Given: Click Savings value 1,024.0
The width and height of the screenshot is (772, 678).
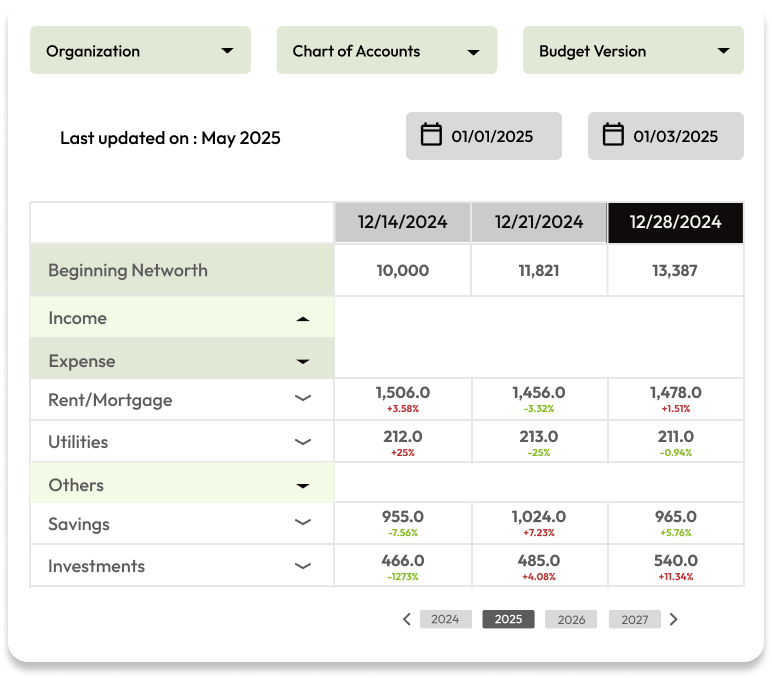Looking at the screenshot, I should (539, 517).
